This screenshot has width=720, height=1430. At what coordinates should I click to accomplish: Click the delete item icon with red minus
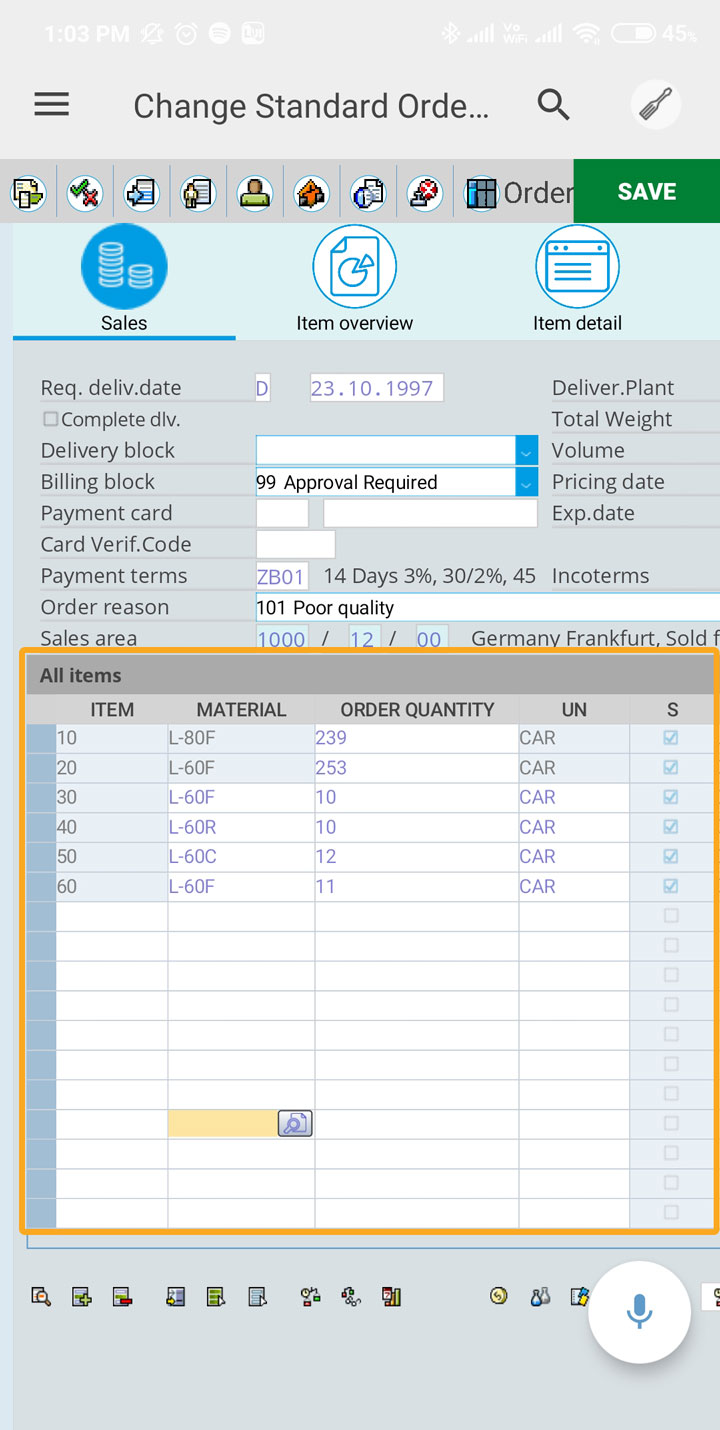click(122, 1297)
